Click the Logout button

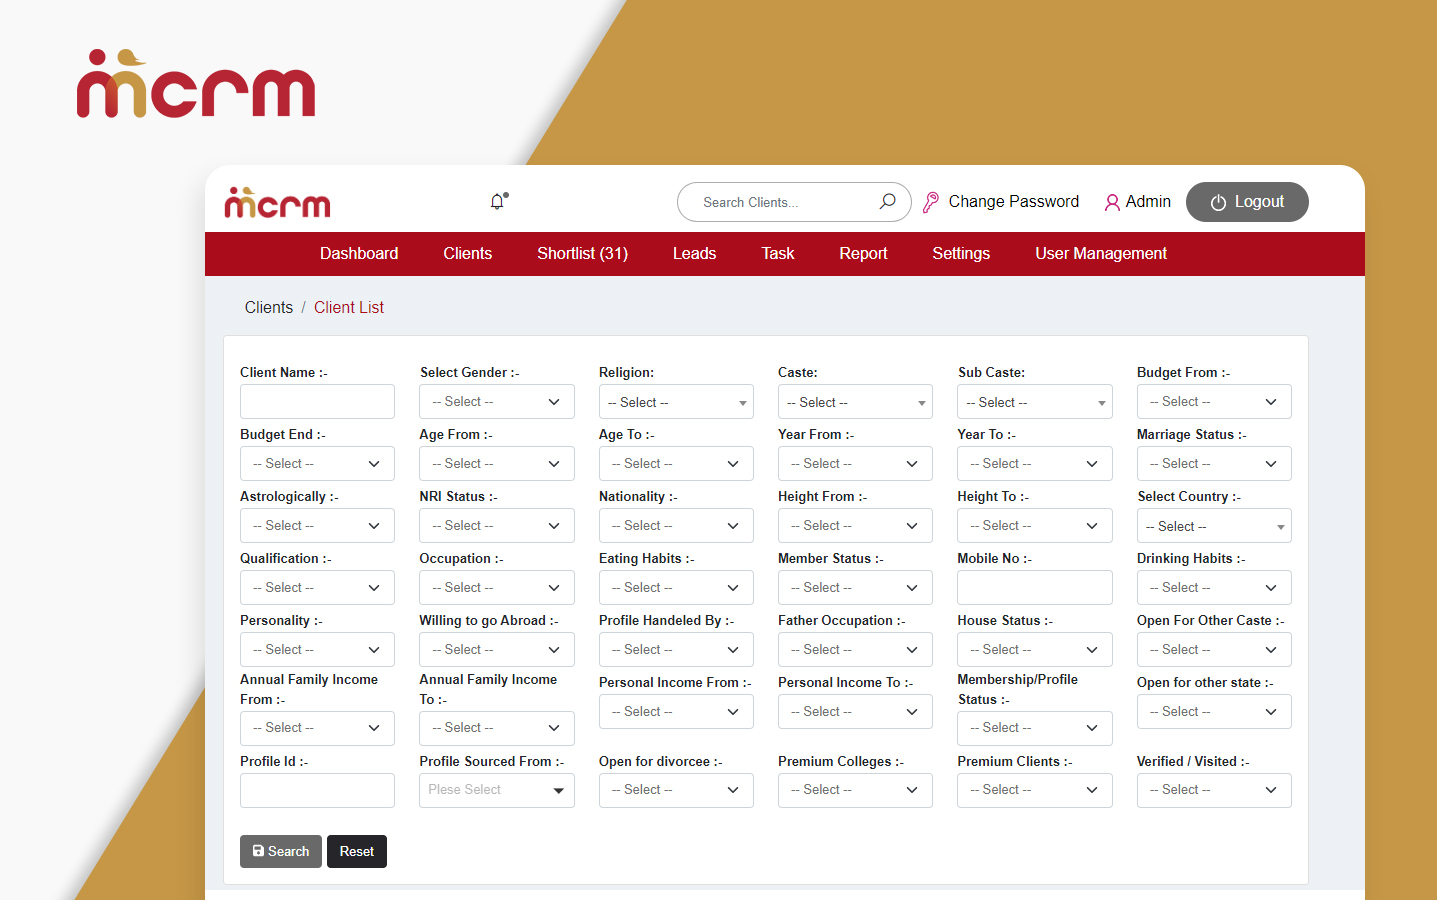[1247, 202]
